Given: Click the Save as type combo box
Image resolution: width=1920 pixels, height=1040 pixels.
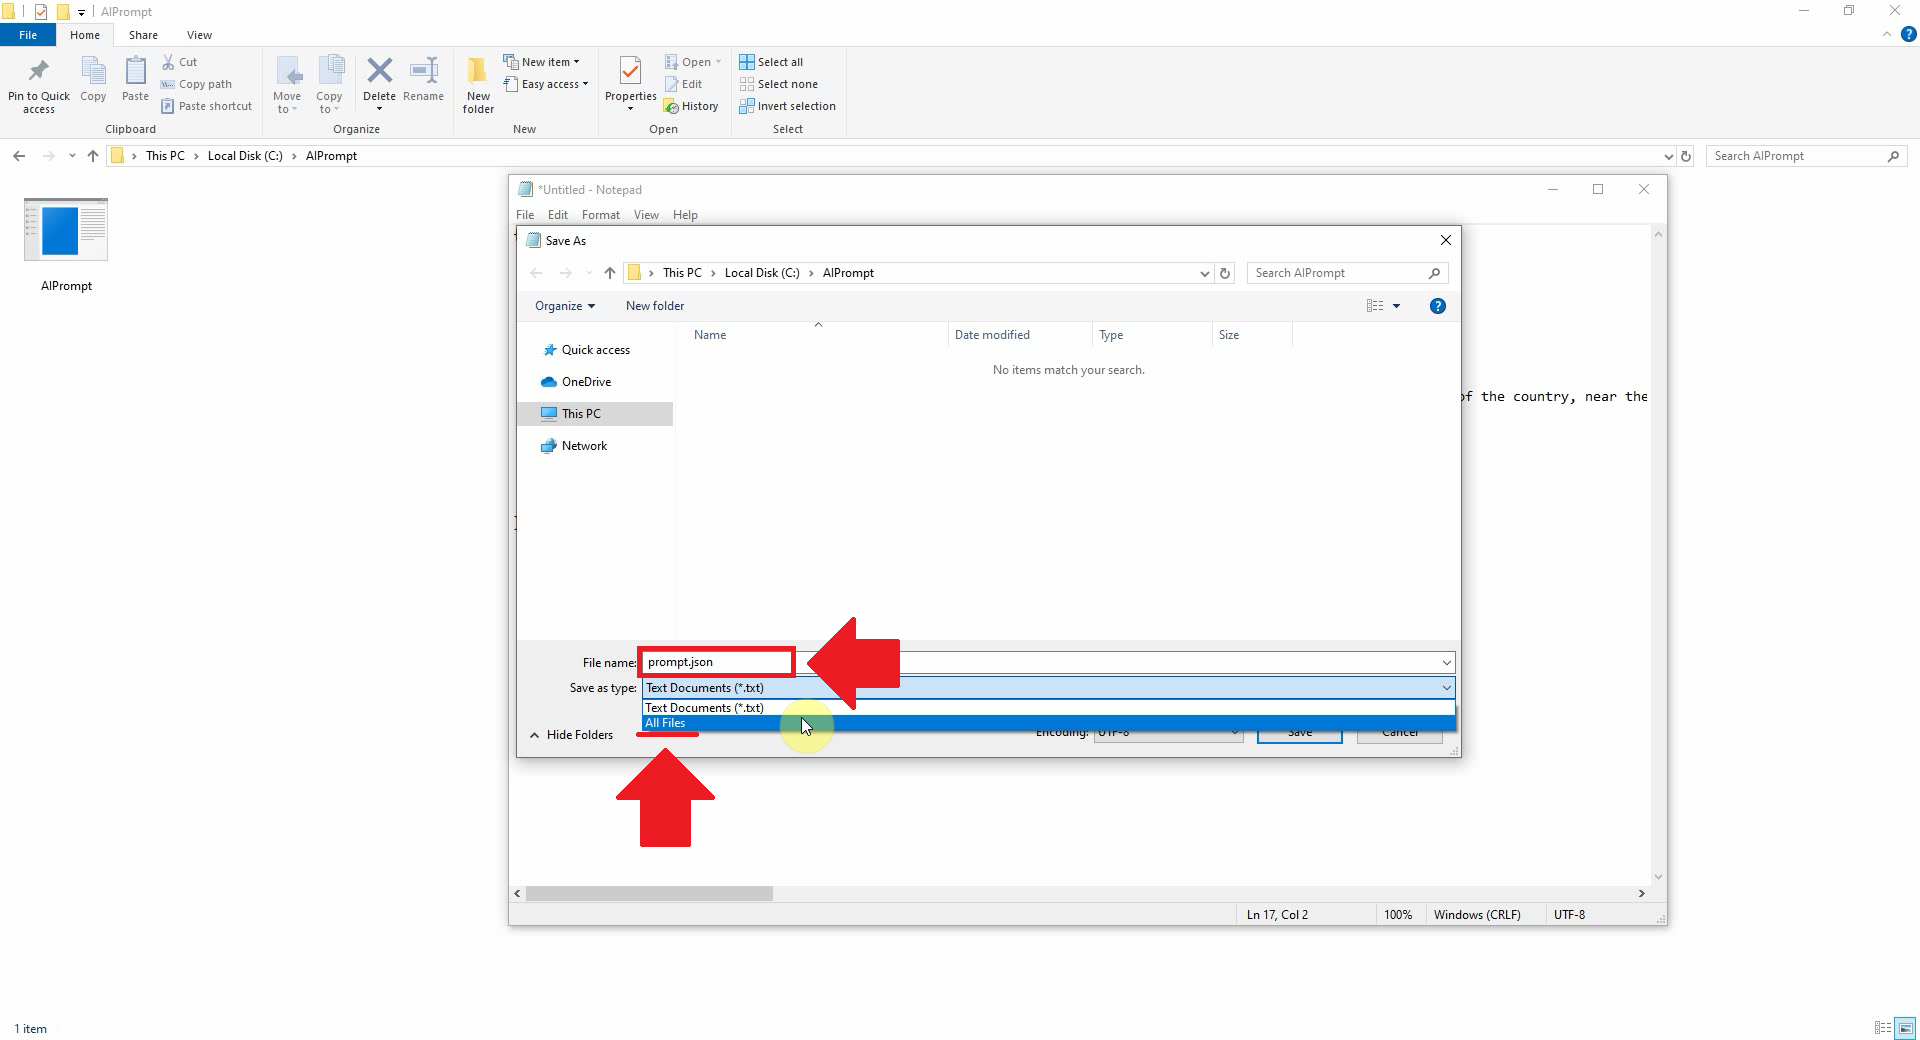Looking at the screenshot, I should (x=1048, y=688).
